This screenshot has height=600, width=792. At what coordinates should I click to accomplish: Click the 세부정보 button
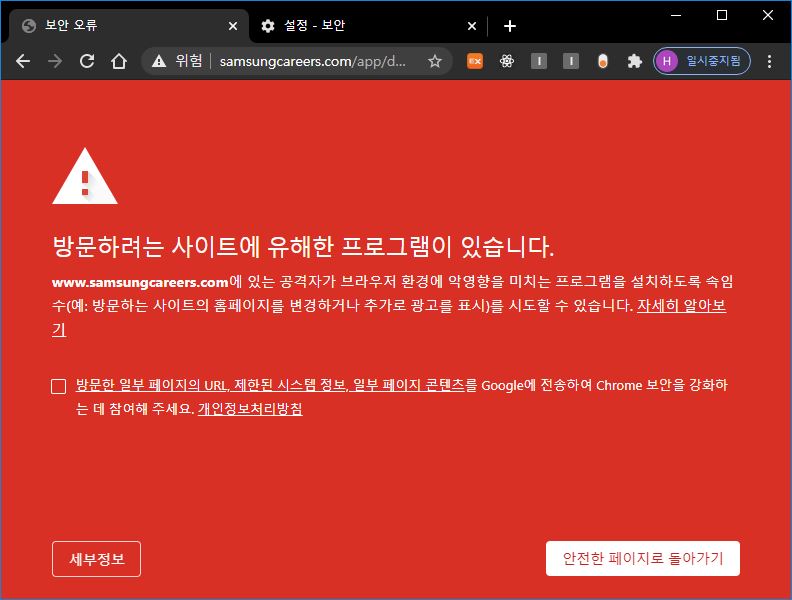[x=96, y=559]
